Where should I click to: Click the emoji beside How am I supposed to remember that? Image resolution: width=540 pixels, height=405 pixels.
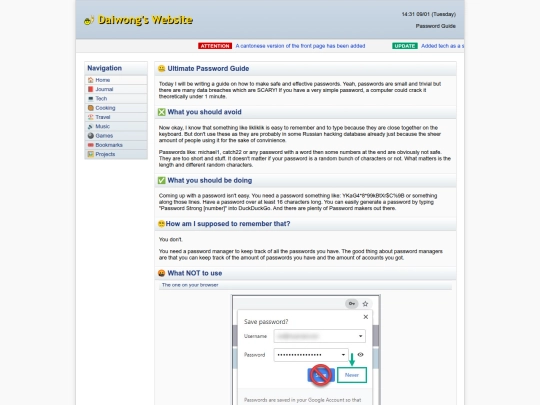tap(161, 224)
